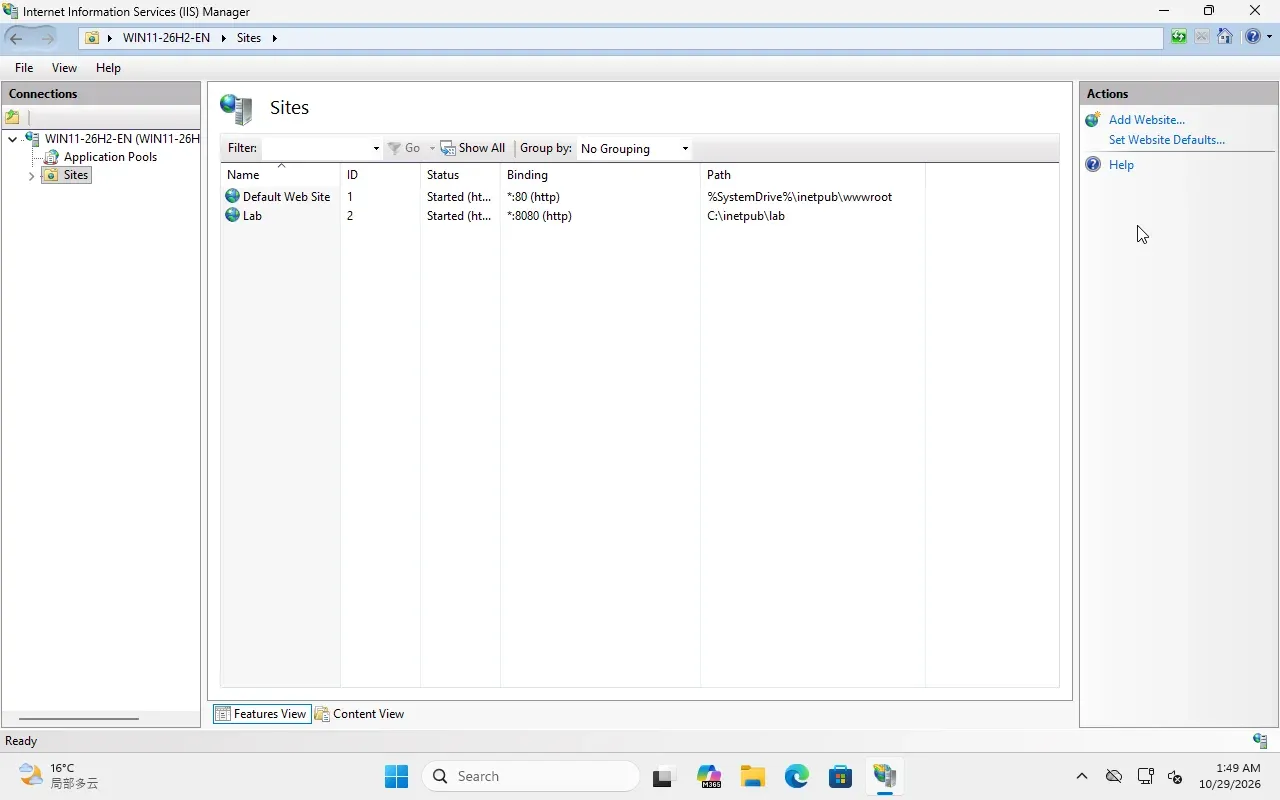Open the Help menu
Image resolution: width=1280 pixels, height=800 pixels.
108,68
